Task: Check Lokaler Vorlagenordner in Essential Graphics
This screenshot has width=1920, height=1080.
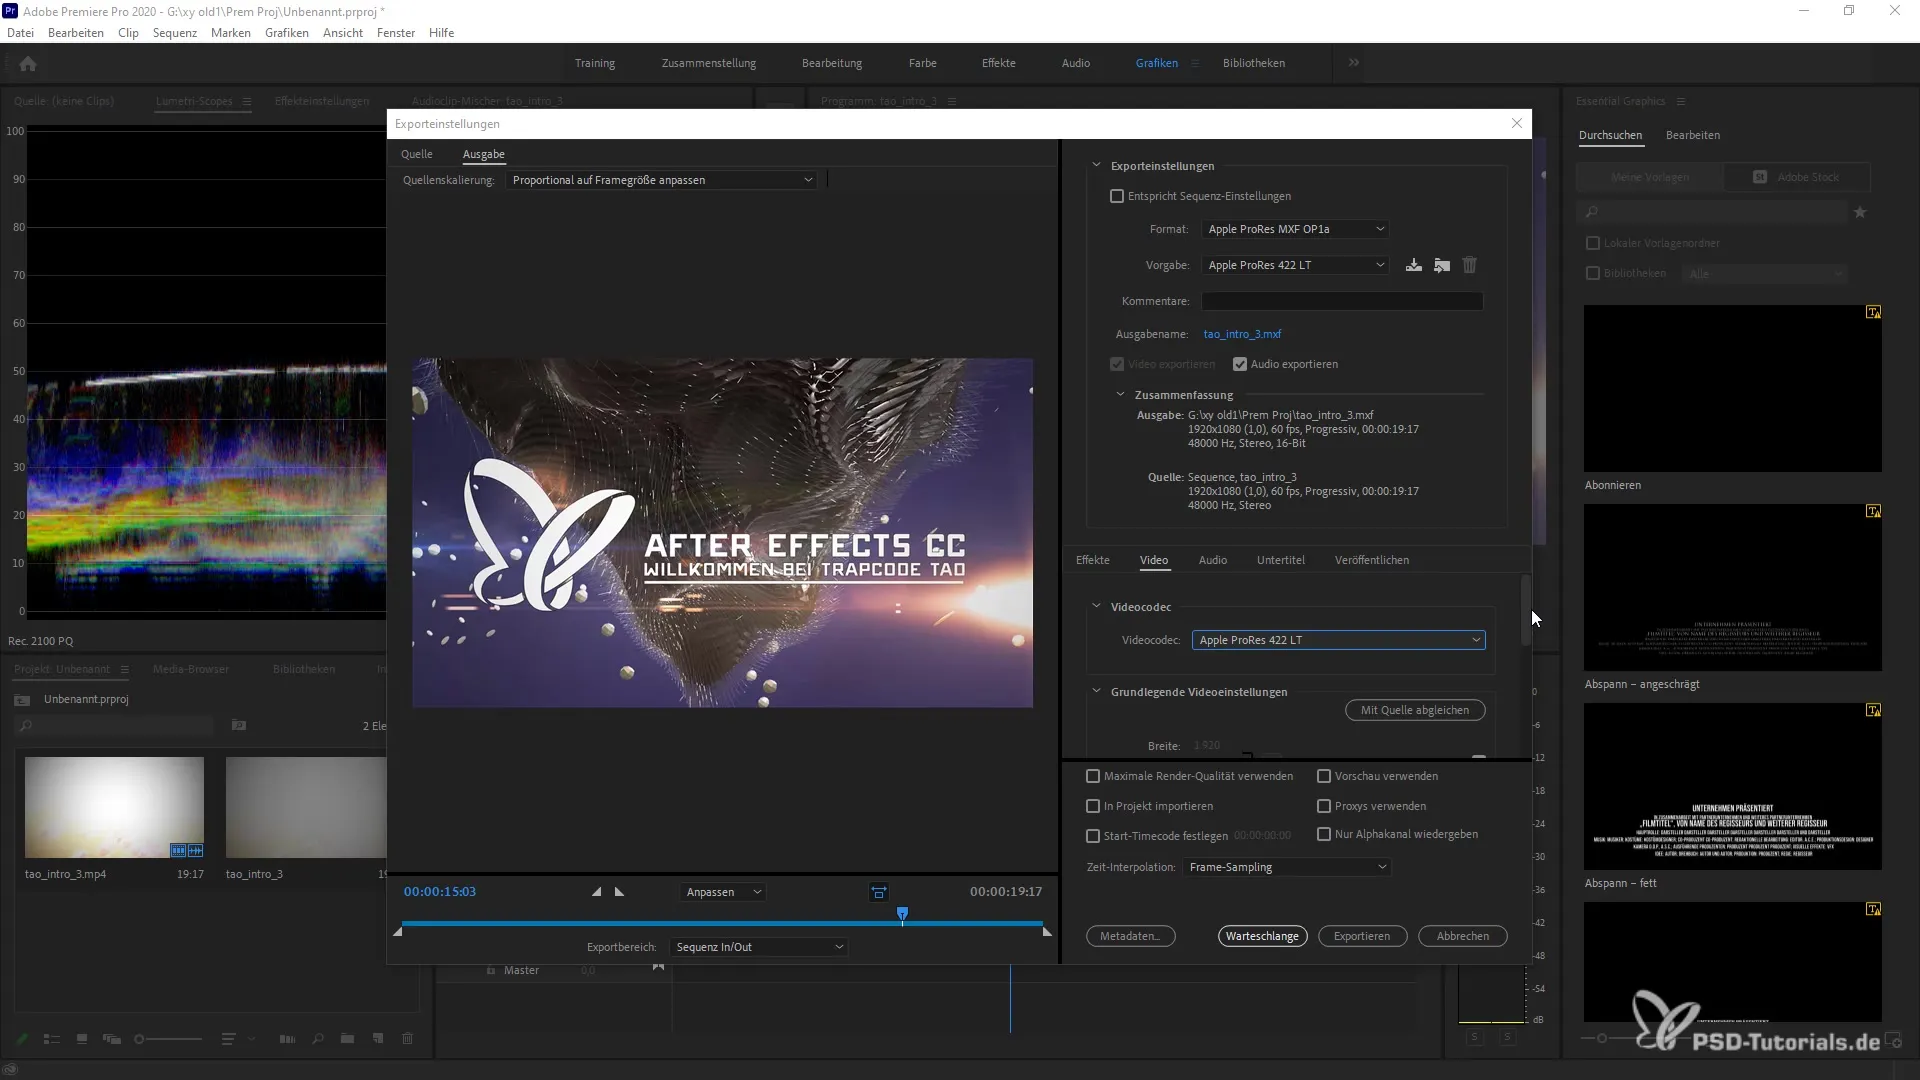Action: [x=1593, y=243]
